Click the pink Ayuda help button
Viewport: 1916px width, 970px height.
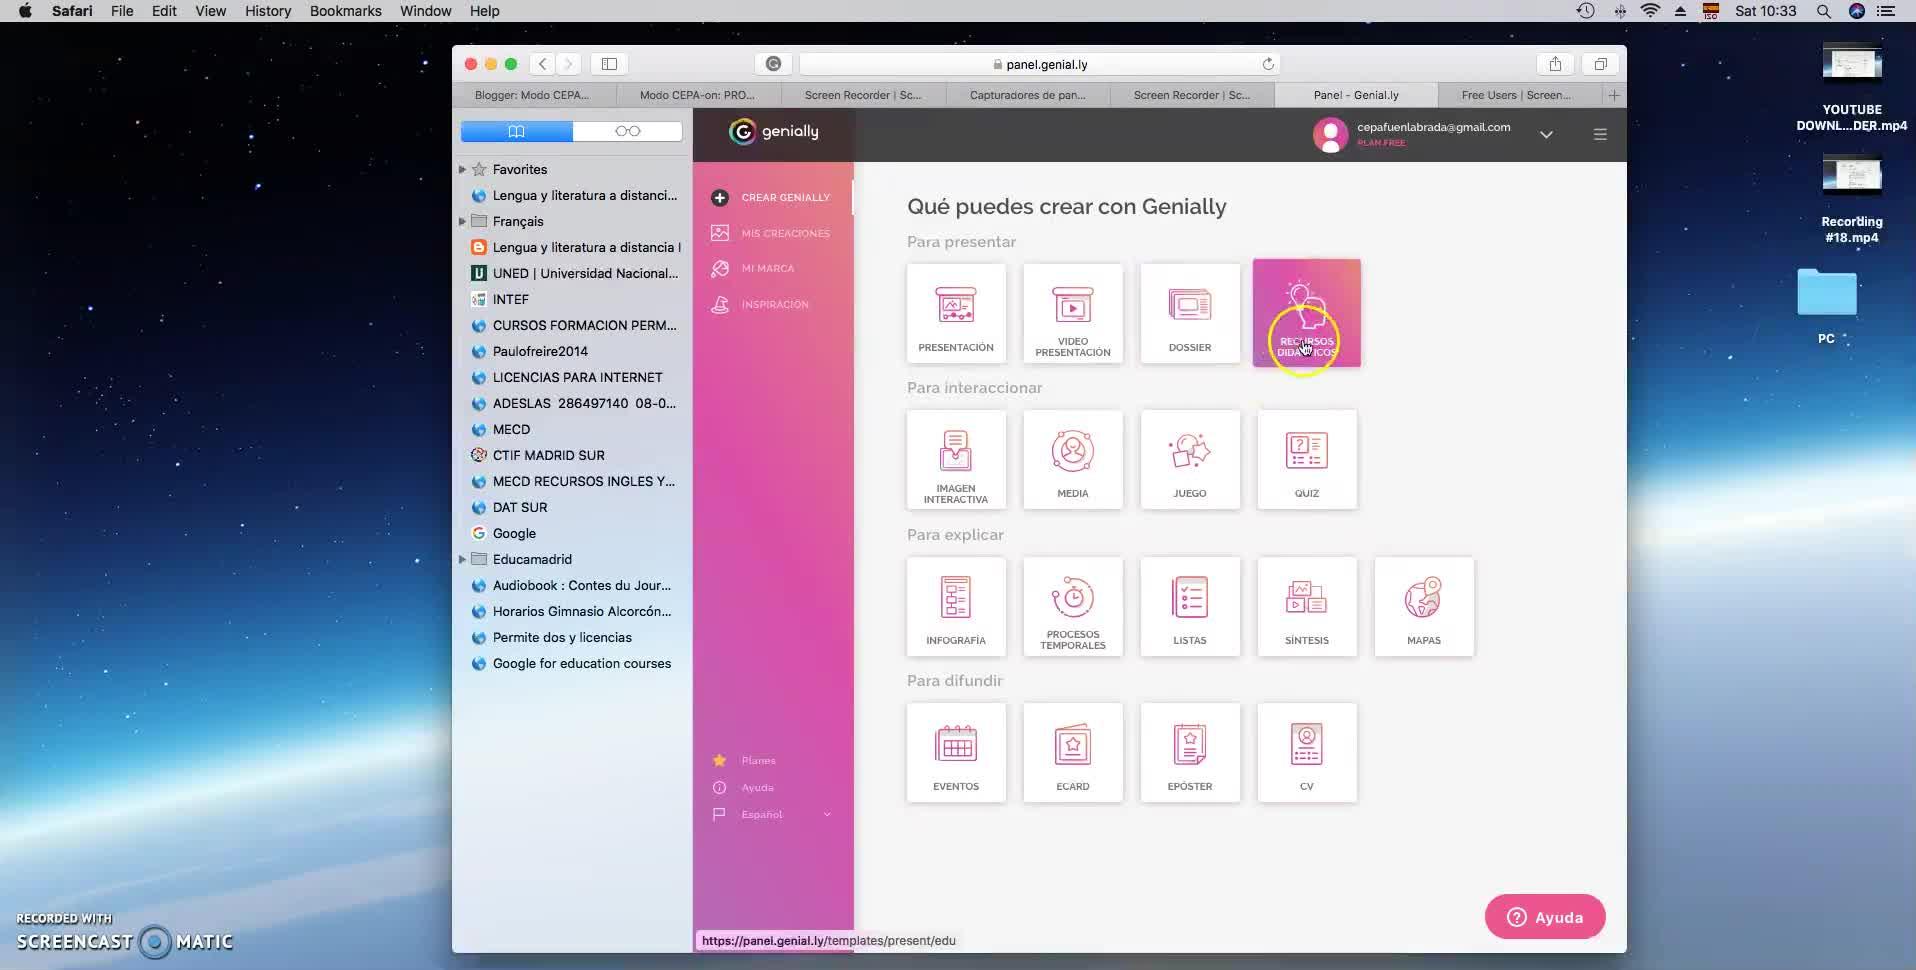coord(1545,917)
